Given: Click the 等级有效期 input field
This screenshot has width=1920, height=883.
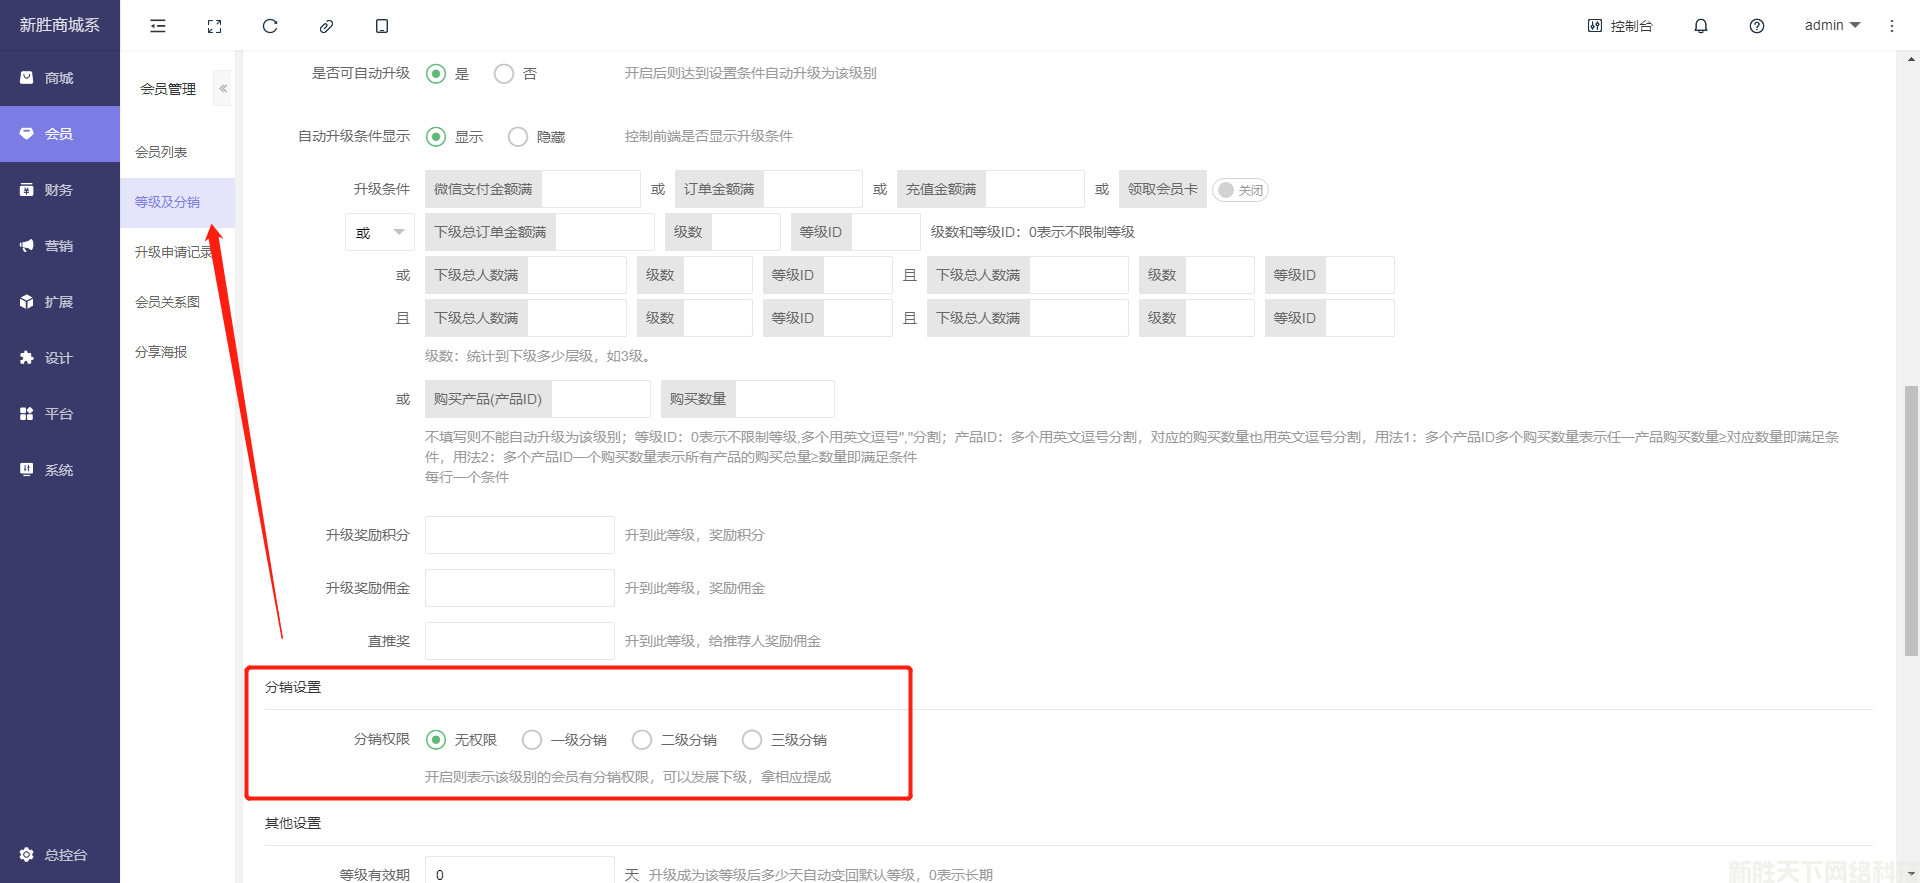Looking at the screenshot, I should 520,870.
